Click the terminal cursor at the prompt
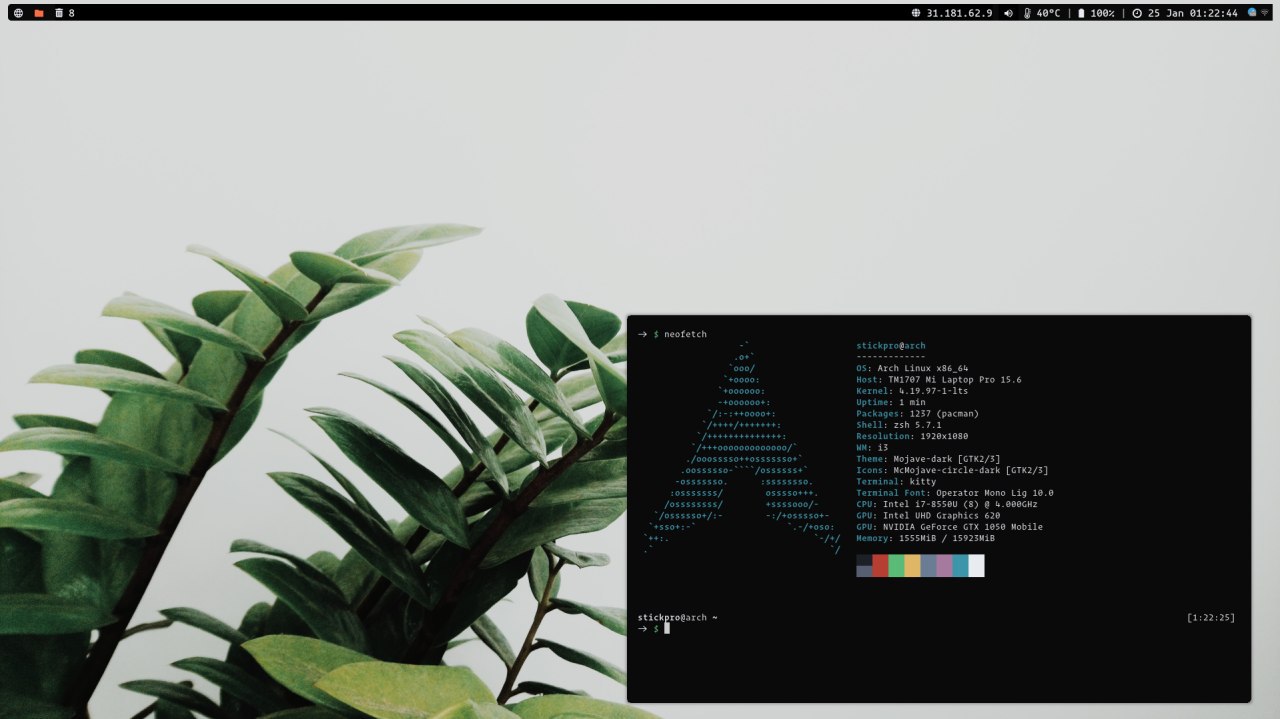 666,628
